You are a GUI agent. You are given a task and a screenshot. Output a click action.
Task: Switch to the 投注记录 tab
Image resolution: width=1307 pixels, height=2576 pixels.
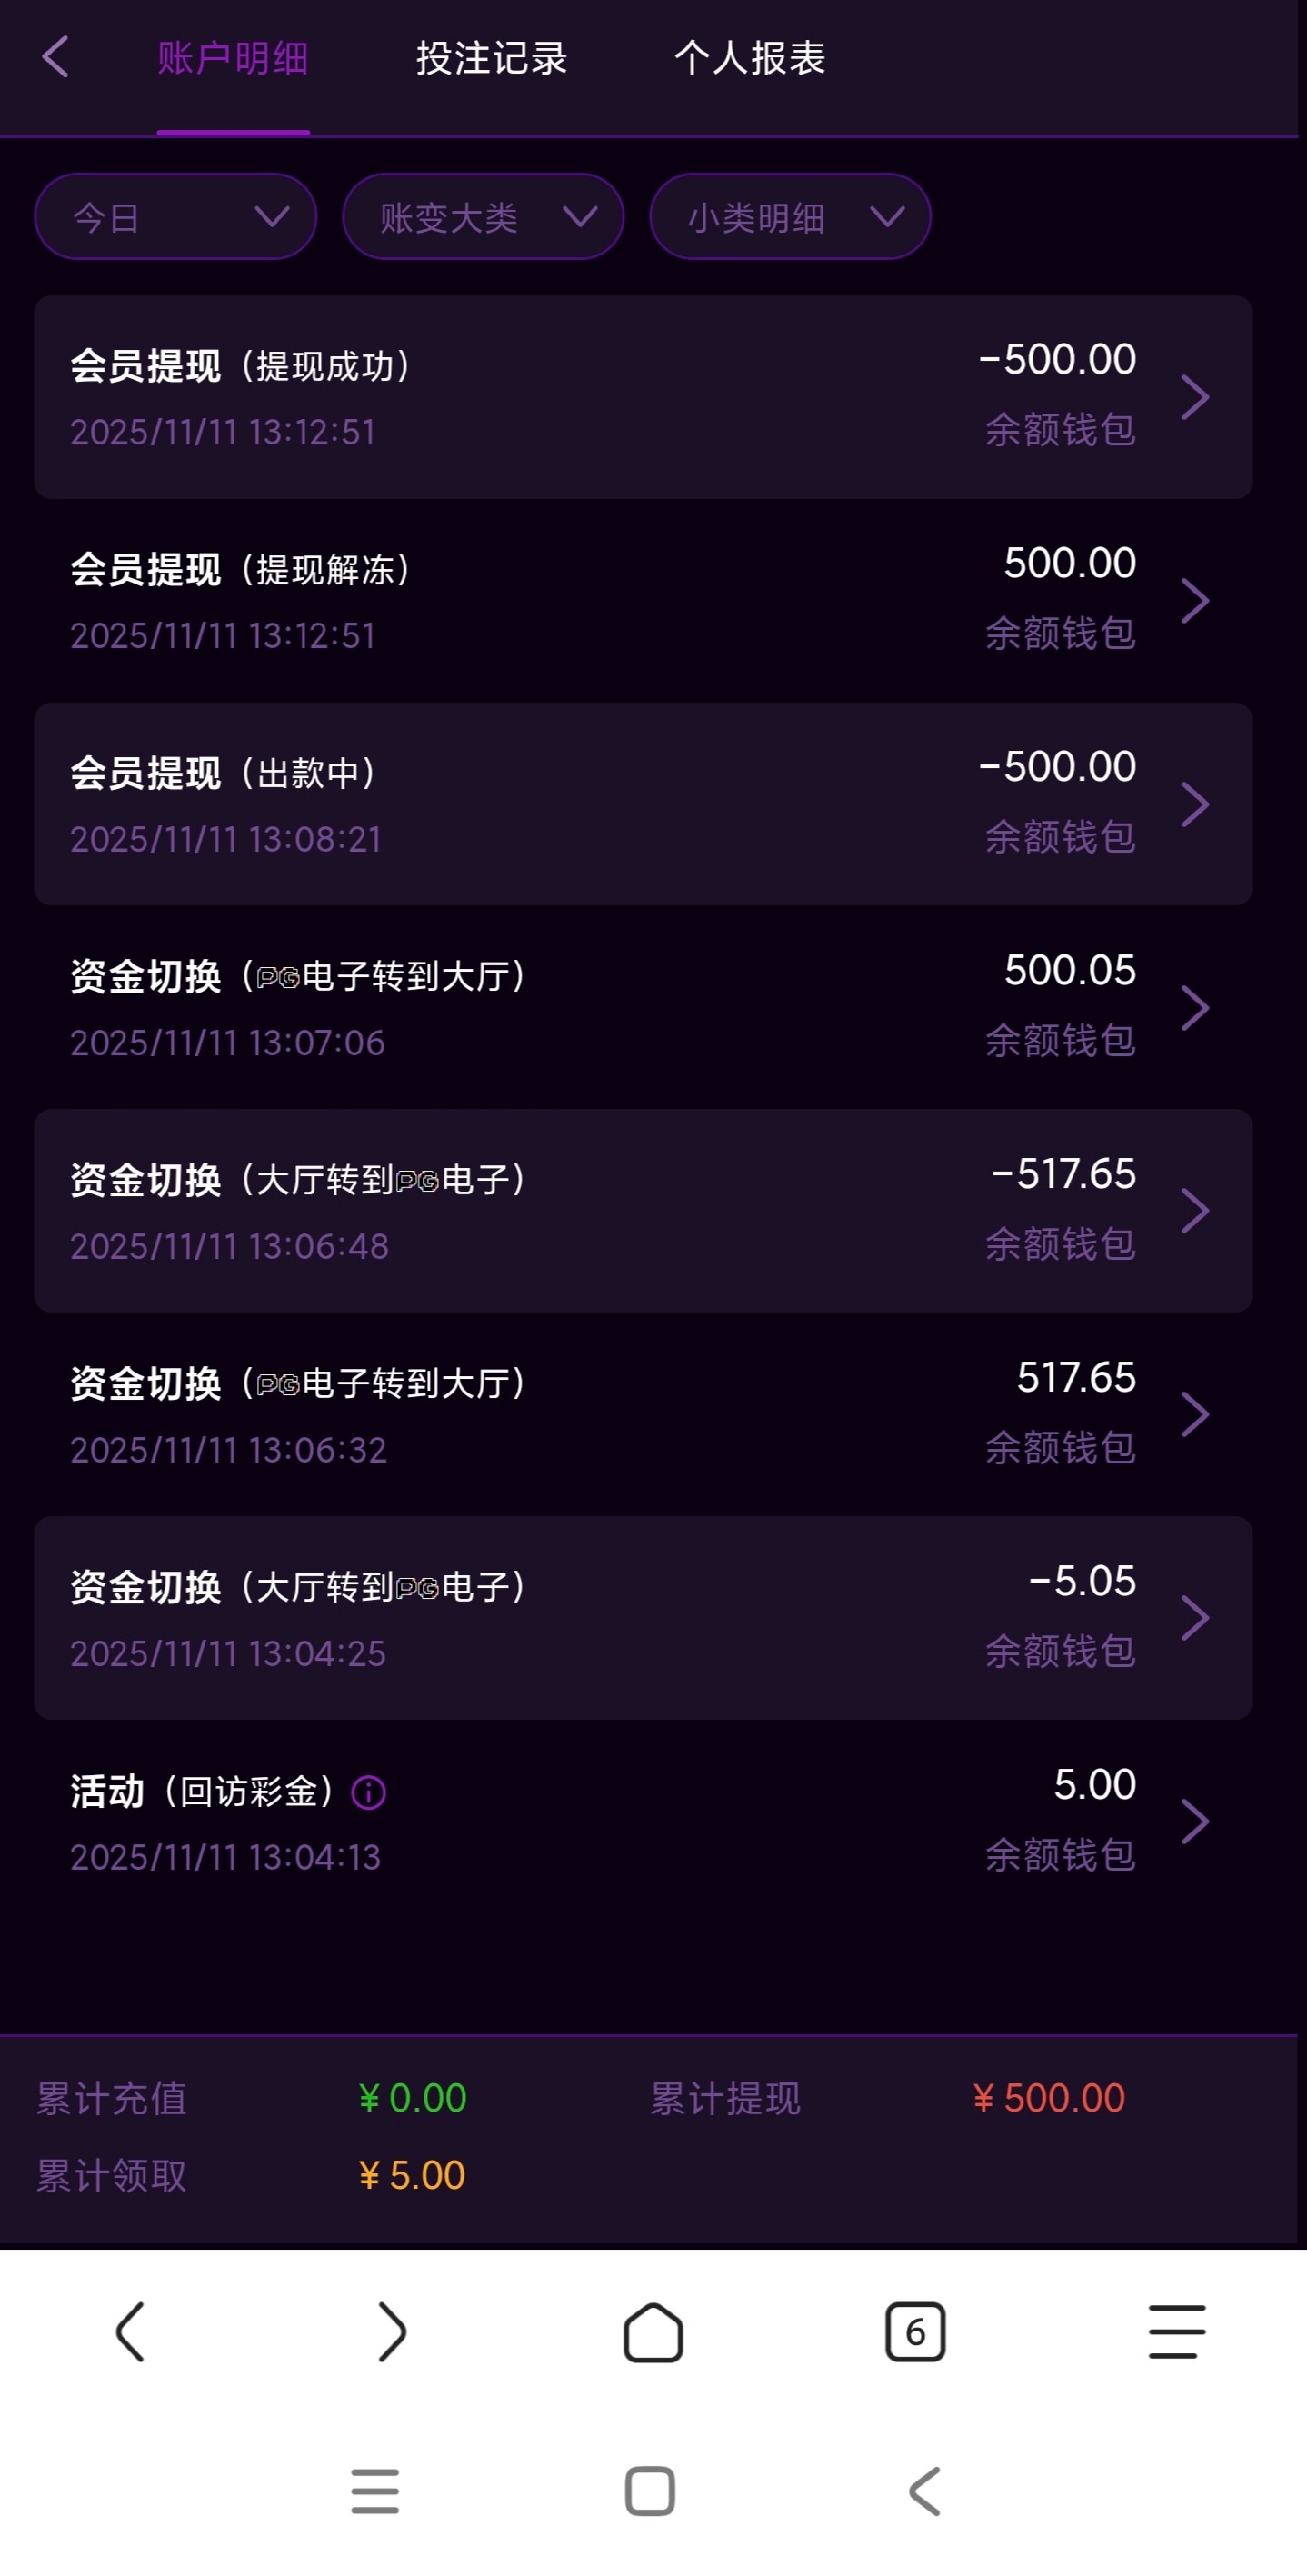pyautogui.click(x=491, y=58)
